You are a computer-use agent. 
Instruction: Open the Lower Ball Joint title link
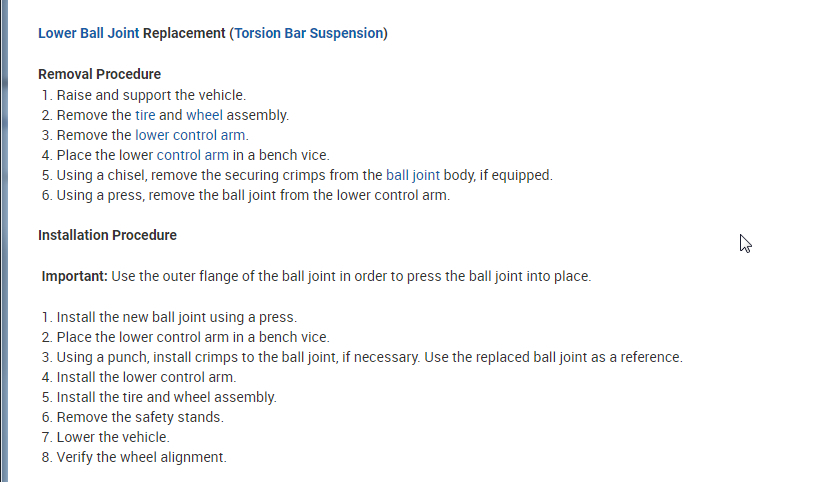pyautogui.click(x=88, y=33)
